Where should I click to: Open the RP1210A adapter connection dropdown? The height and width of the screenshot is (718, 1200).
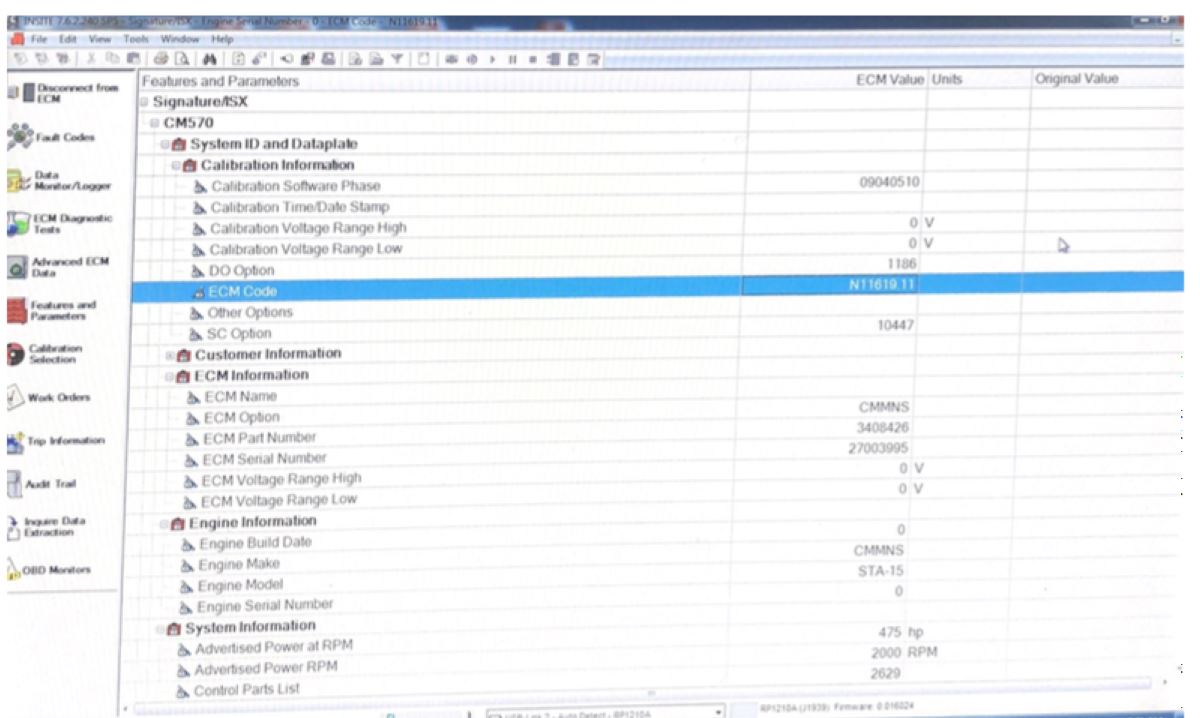719,712
